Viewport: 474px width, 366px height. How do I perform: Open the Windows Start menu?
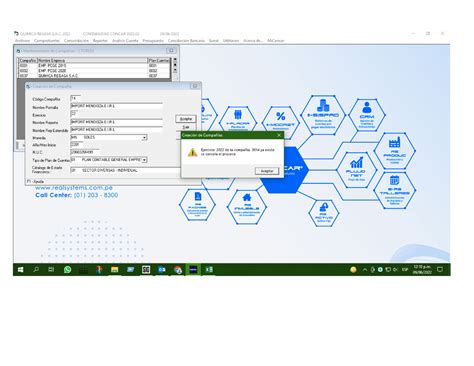point(20,269)
